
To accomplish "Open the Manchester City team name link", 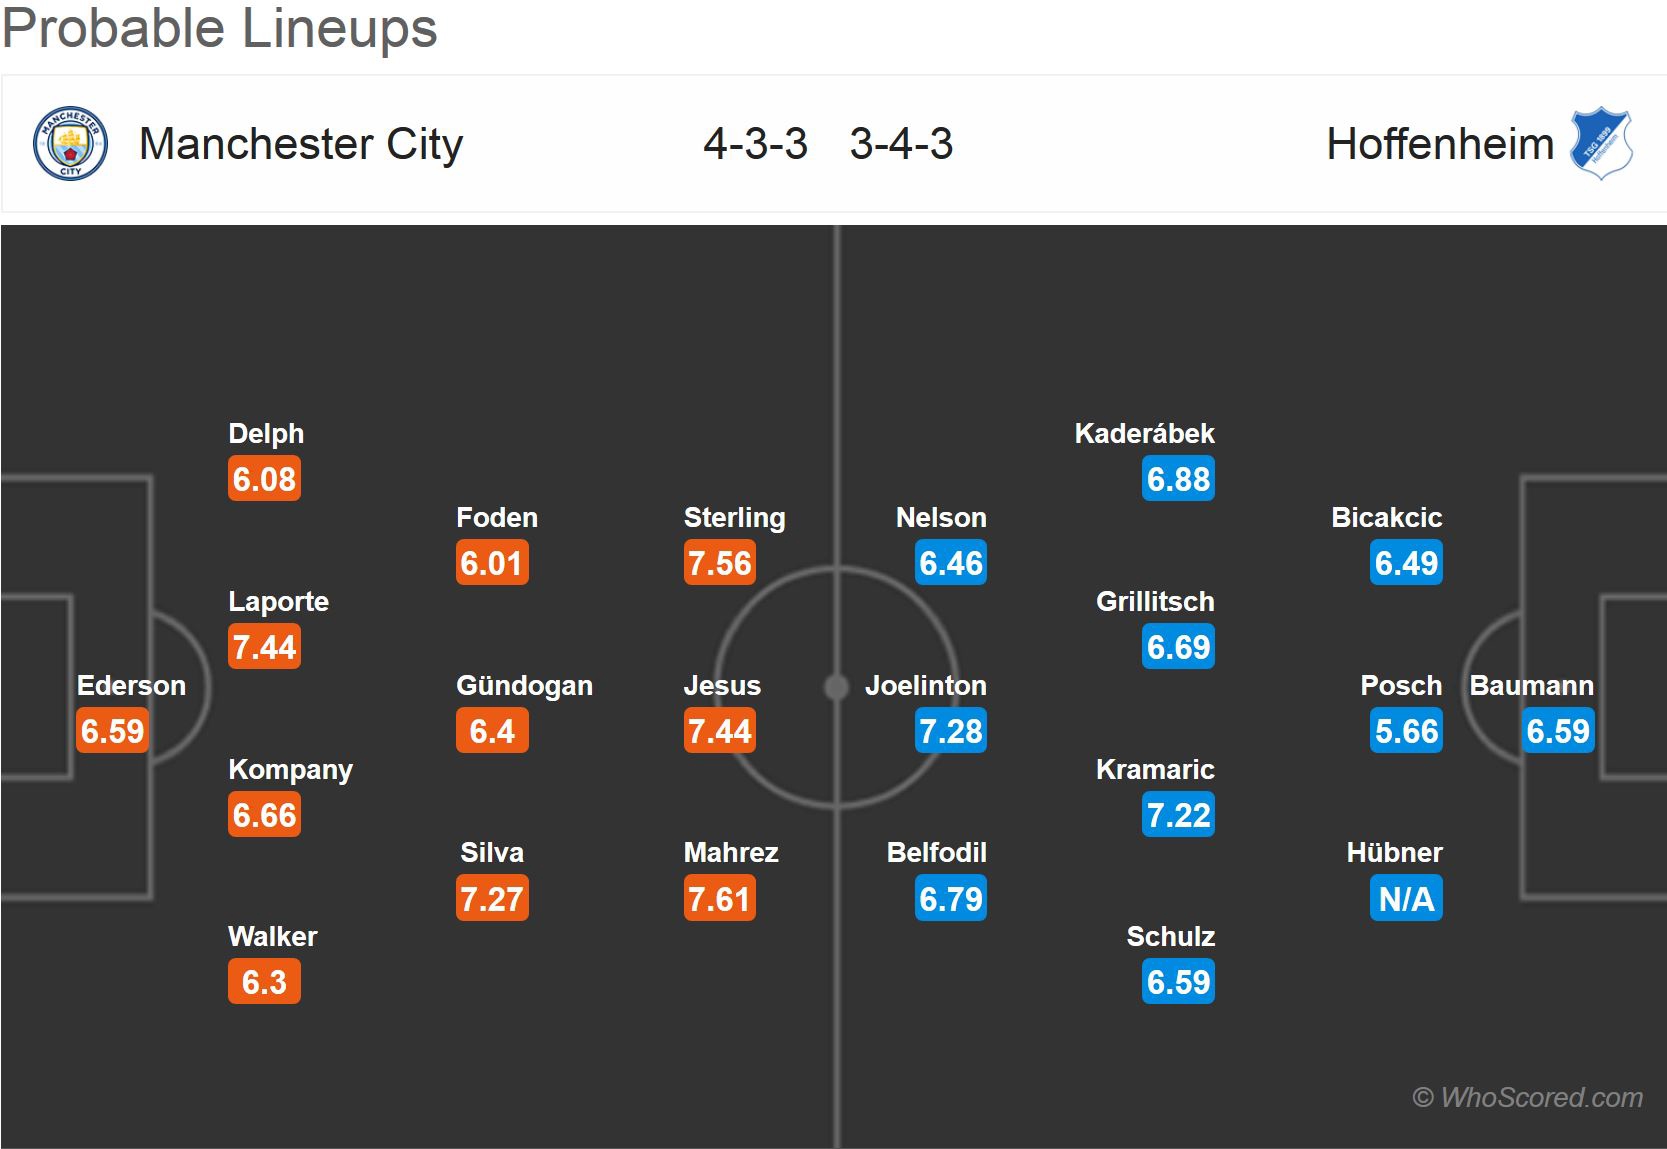I will 301,144.
